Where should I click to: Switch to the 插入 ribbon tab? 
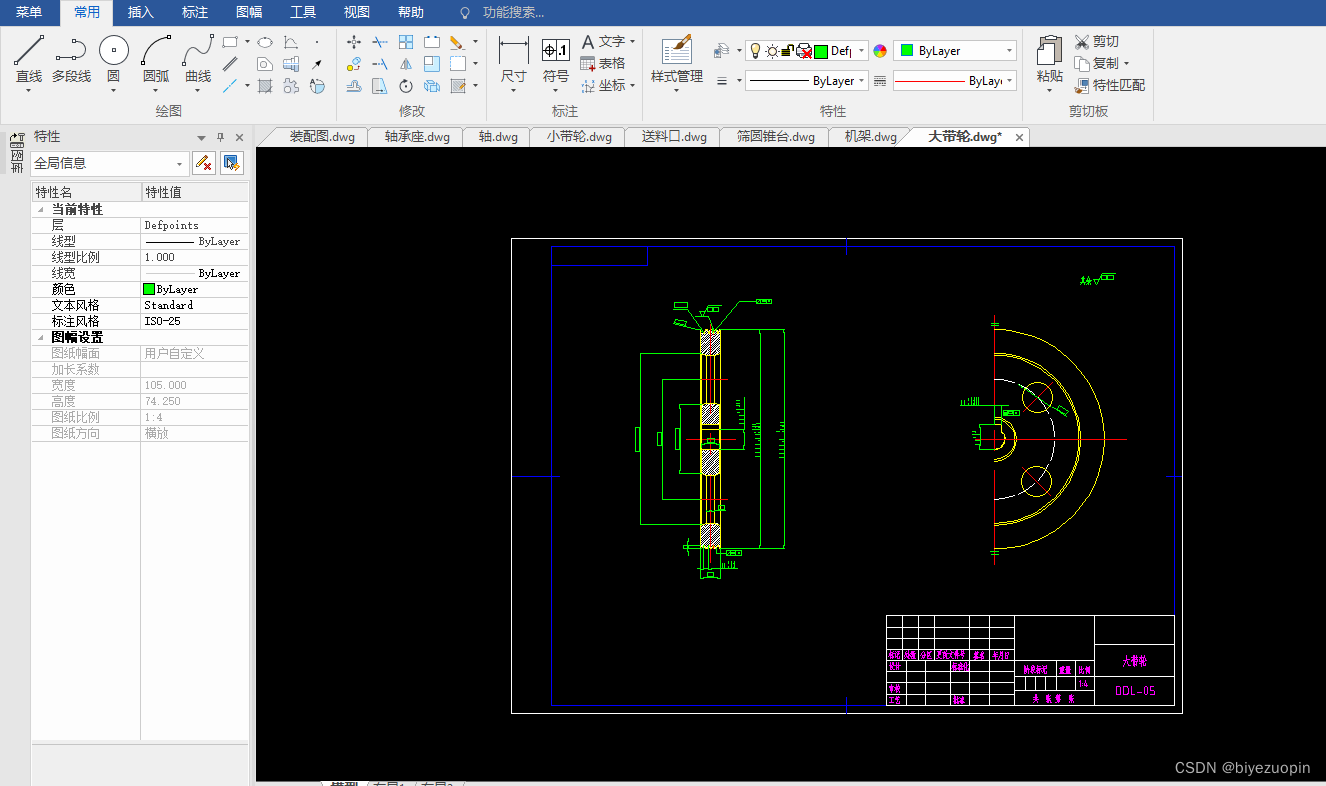[141, 12]
